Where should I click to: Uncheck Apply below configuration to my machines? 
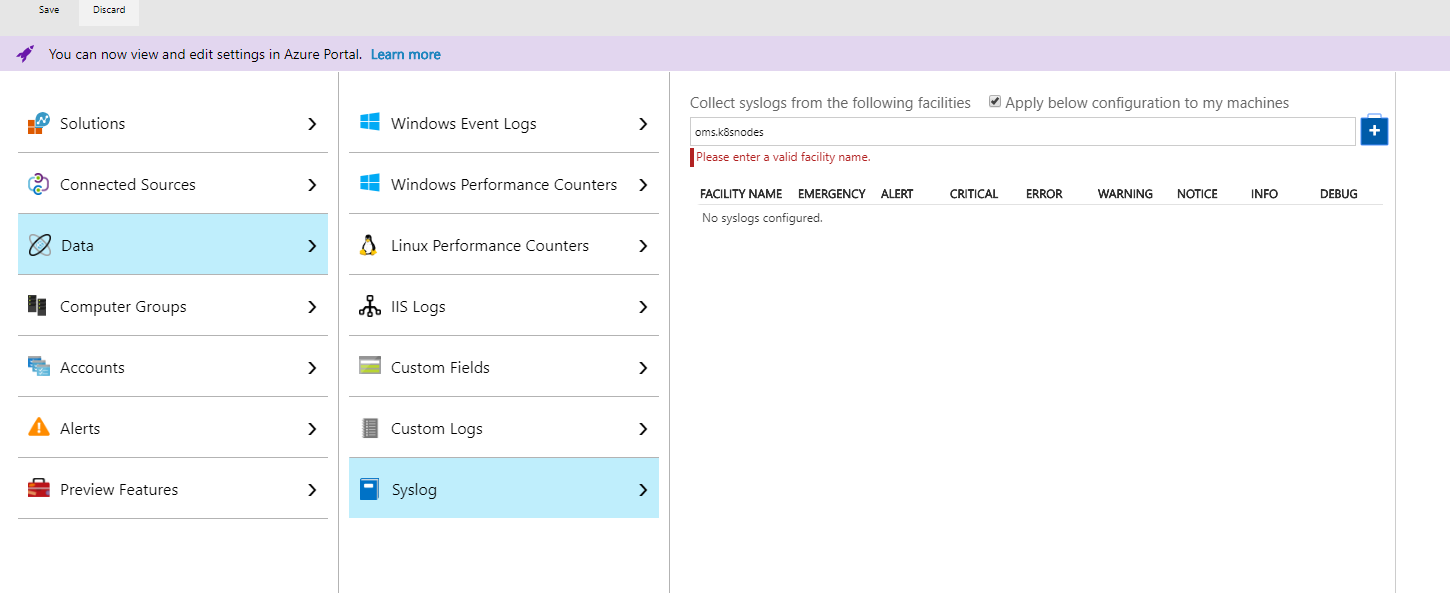pyautogui.click(x=994, y=100)
